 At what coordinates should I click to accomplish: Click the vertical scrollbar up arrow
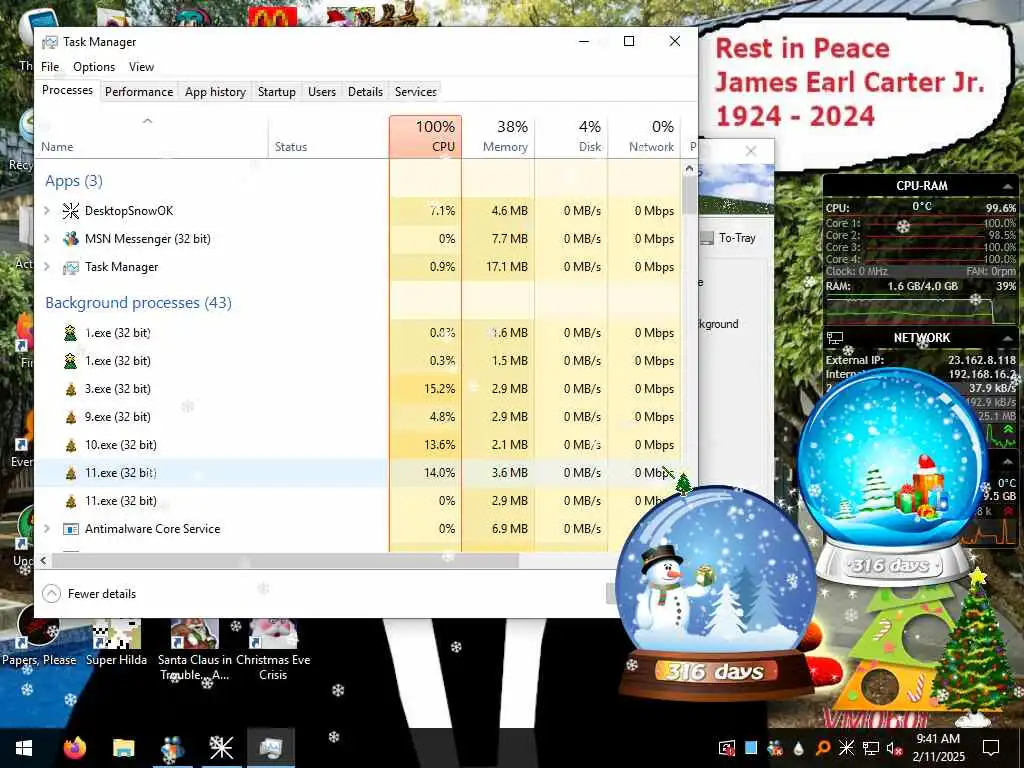689,169
